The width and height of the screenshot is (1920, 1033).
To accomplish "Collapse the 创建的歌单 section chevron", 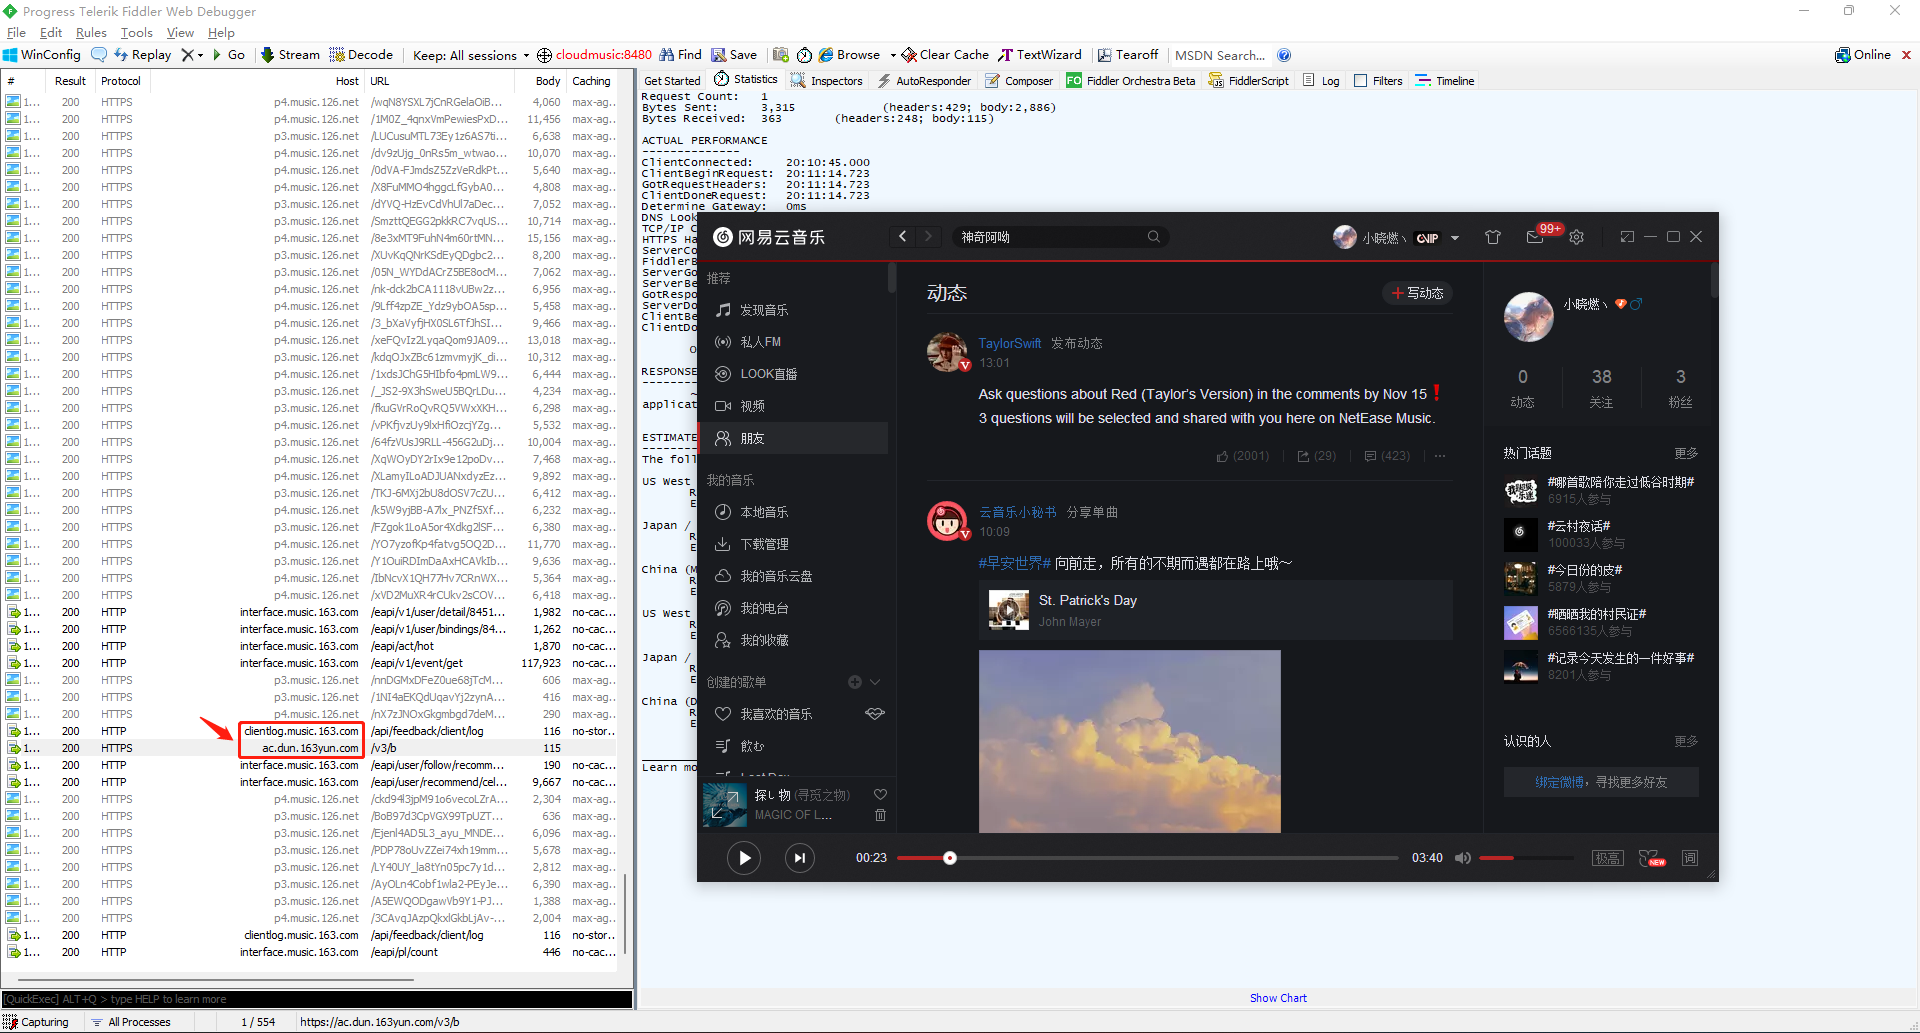I will 875,682.
